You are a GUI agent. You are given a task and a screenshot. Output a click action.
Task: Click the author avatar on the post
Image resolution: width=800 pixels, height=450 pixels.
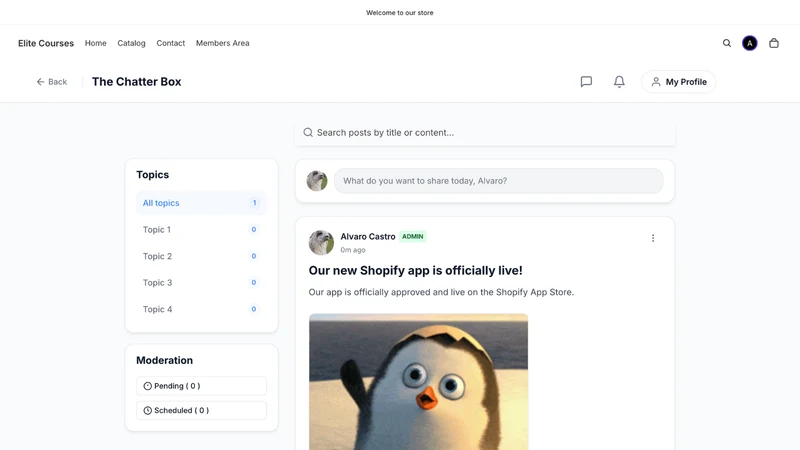pos(321,242)
